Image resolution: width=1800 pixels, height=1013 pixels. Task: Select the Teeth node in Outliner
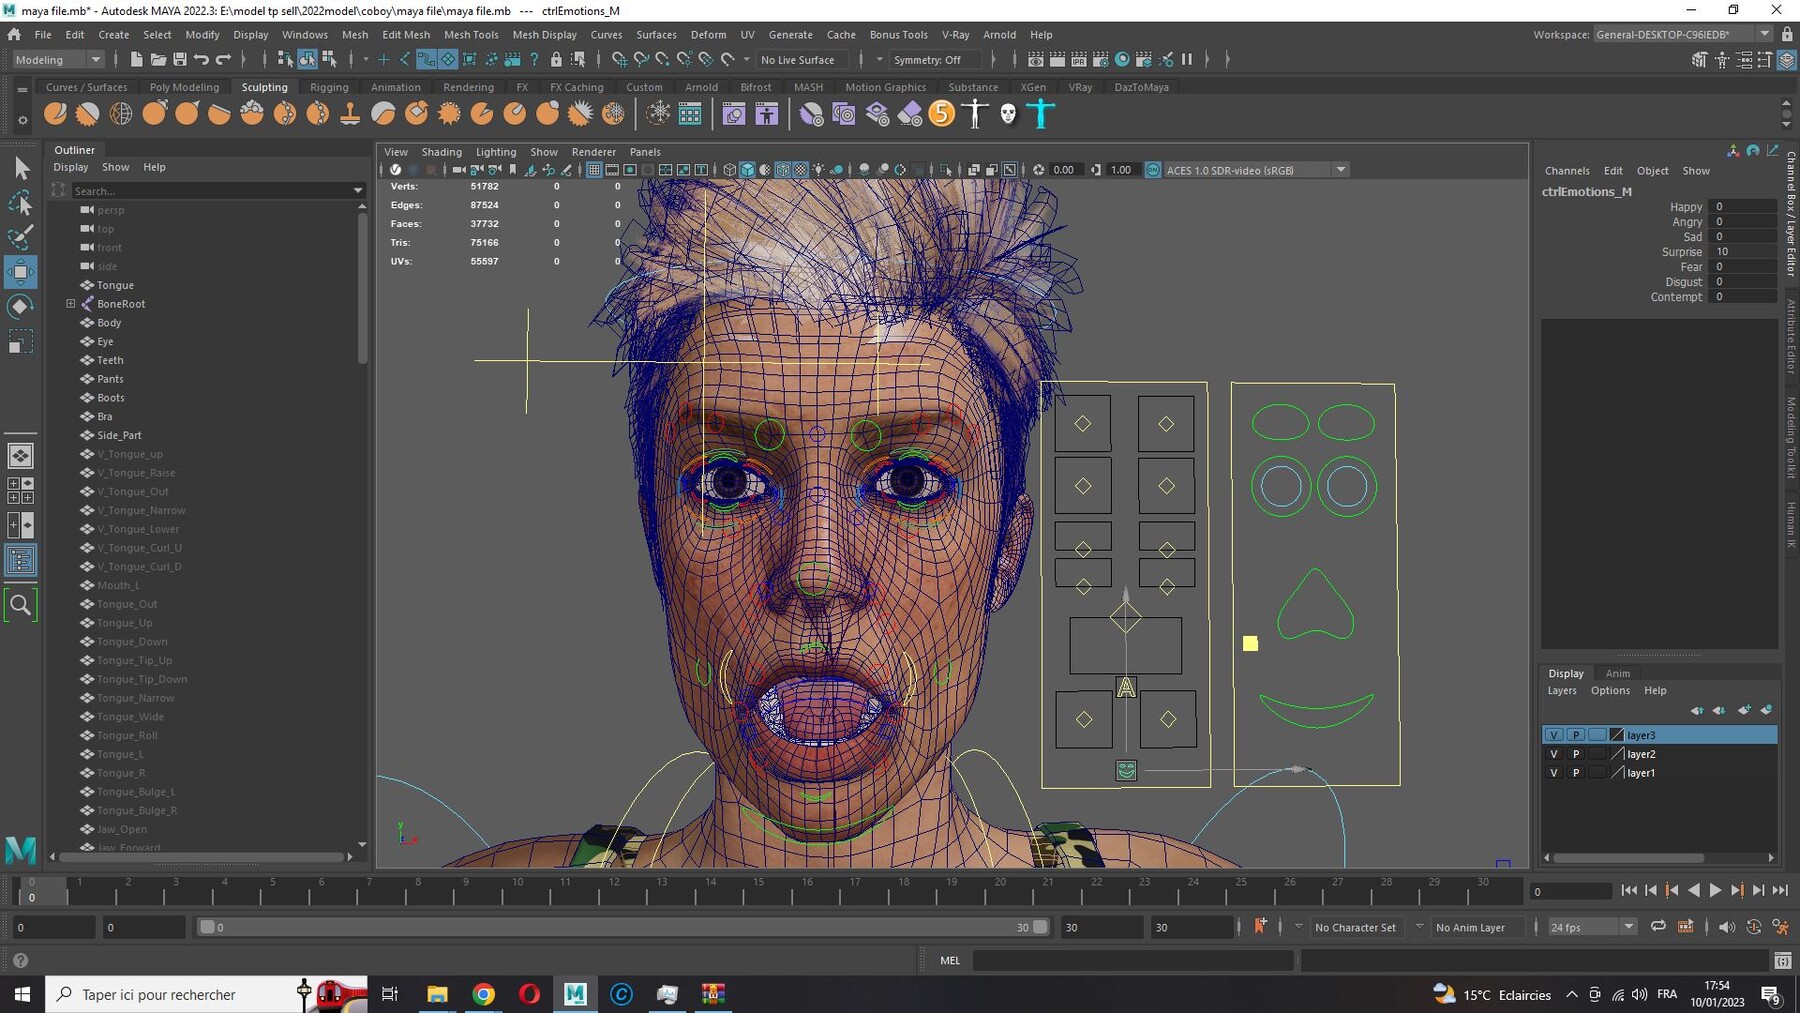click(110, 360)
